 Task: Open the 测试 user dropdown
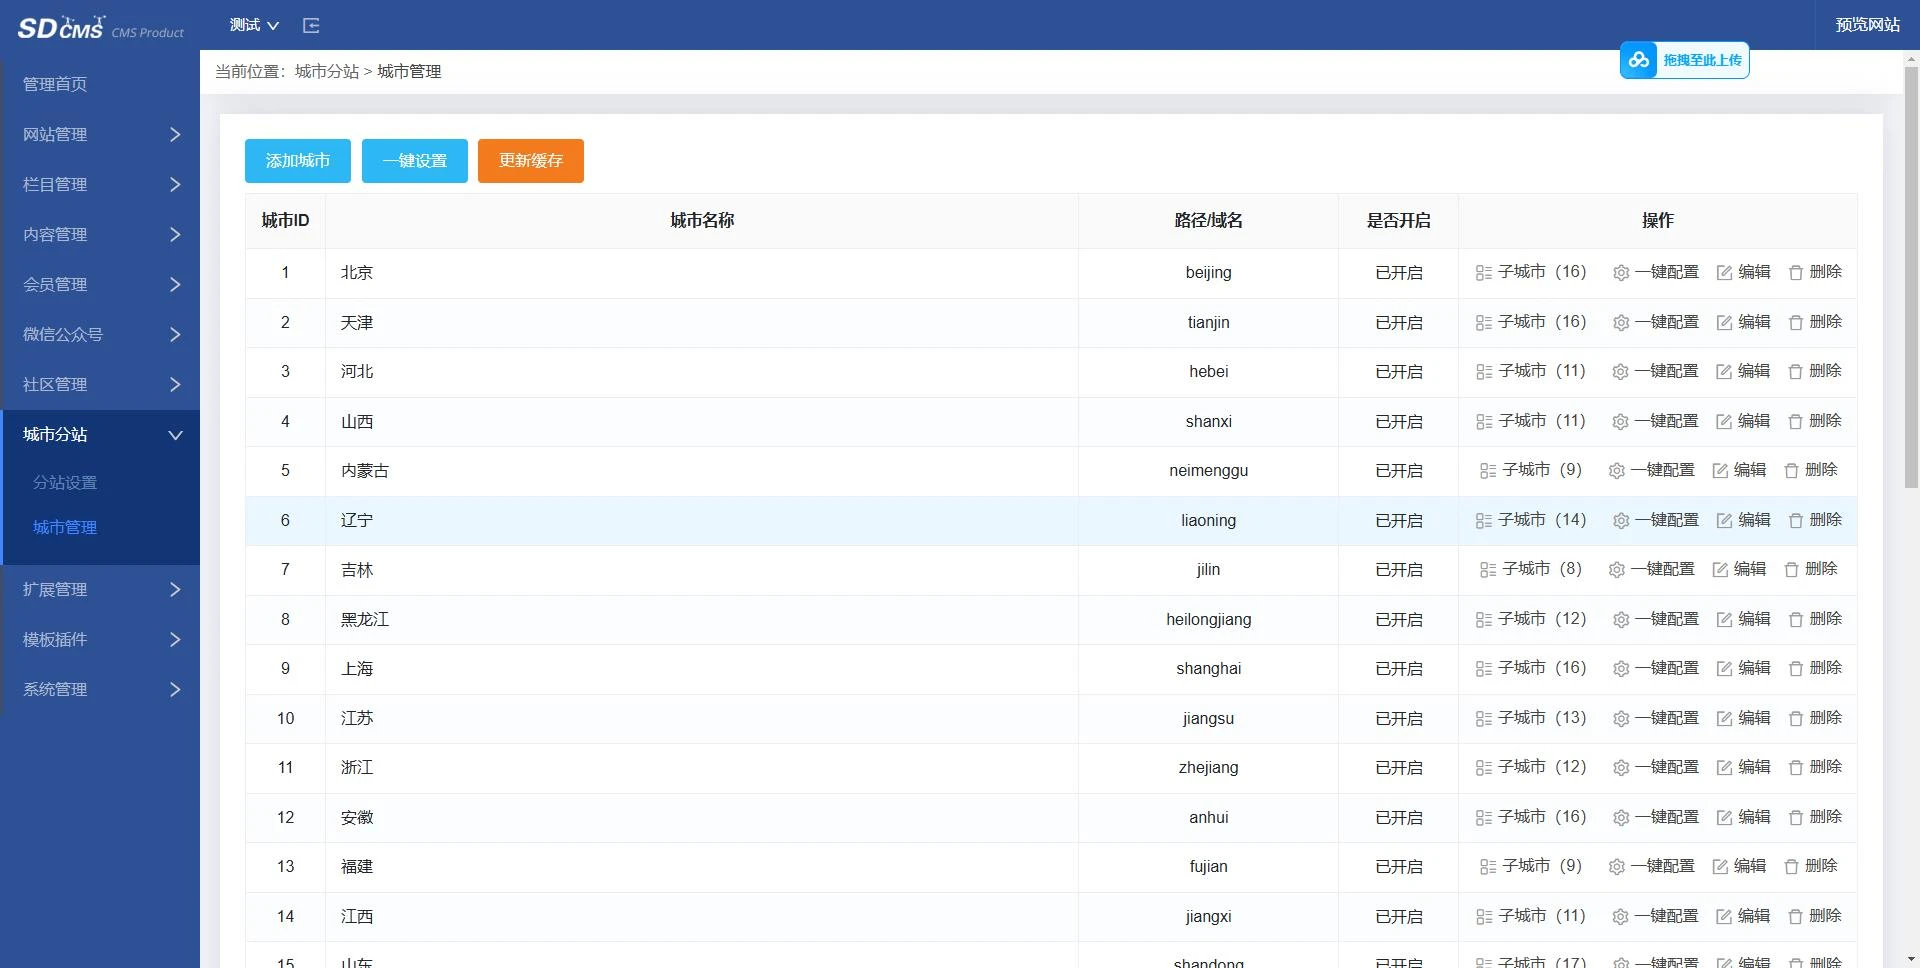pos(254,25)
